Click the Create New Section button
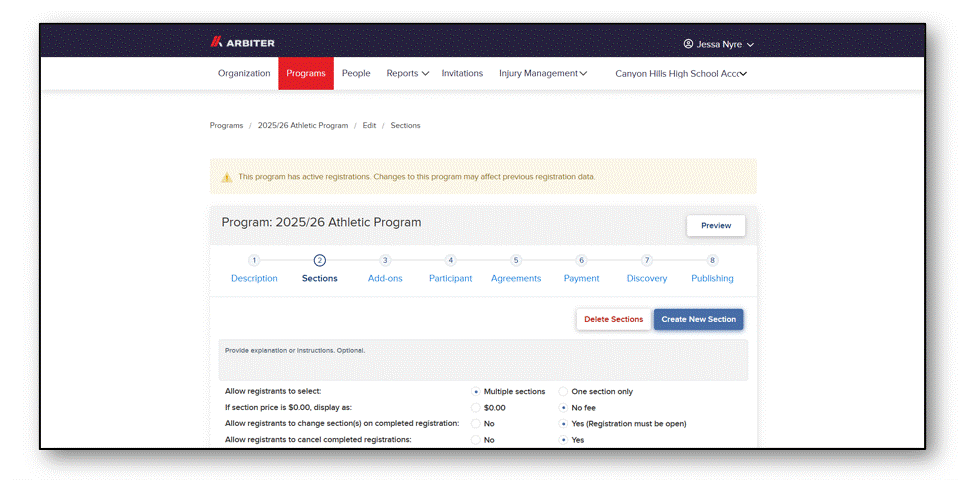The image size is (970, 480). 698,319
